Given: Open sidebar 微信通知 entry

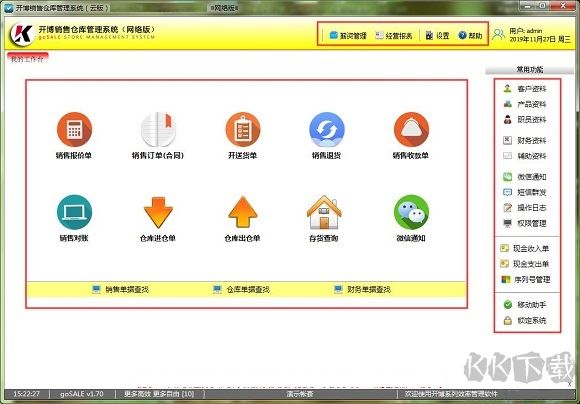Looking at the screenshot, I should point(525,177).
